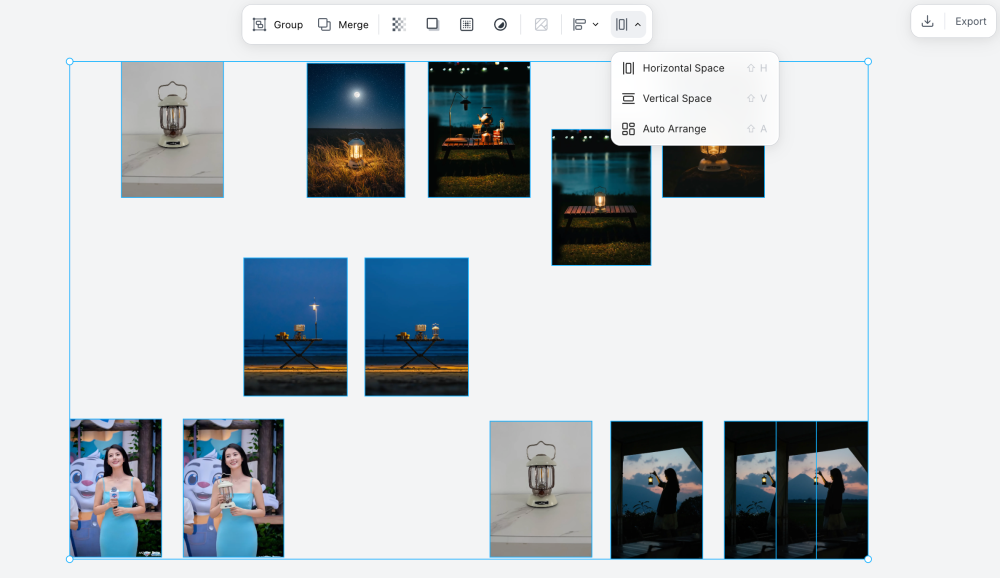Select the moonlit lantern in grass photo
The height and width of the screenshot is (578, 1000).
(355, 130)
